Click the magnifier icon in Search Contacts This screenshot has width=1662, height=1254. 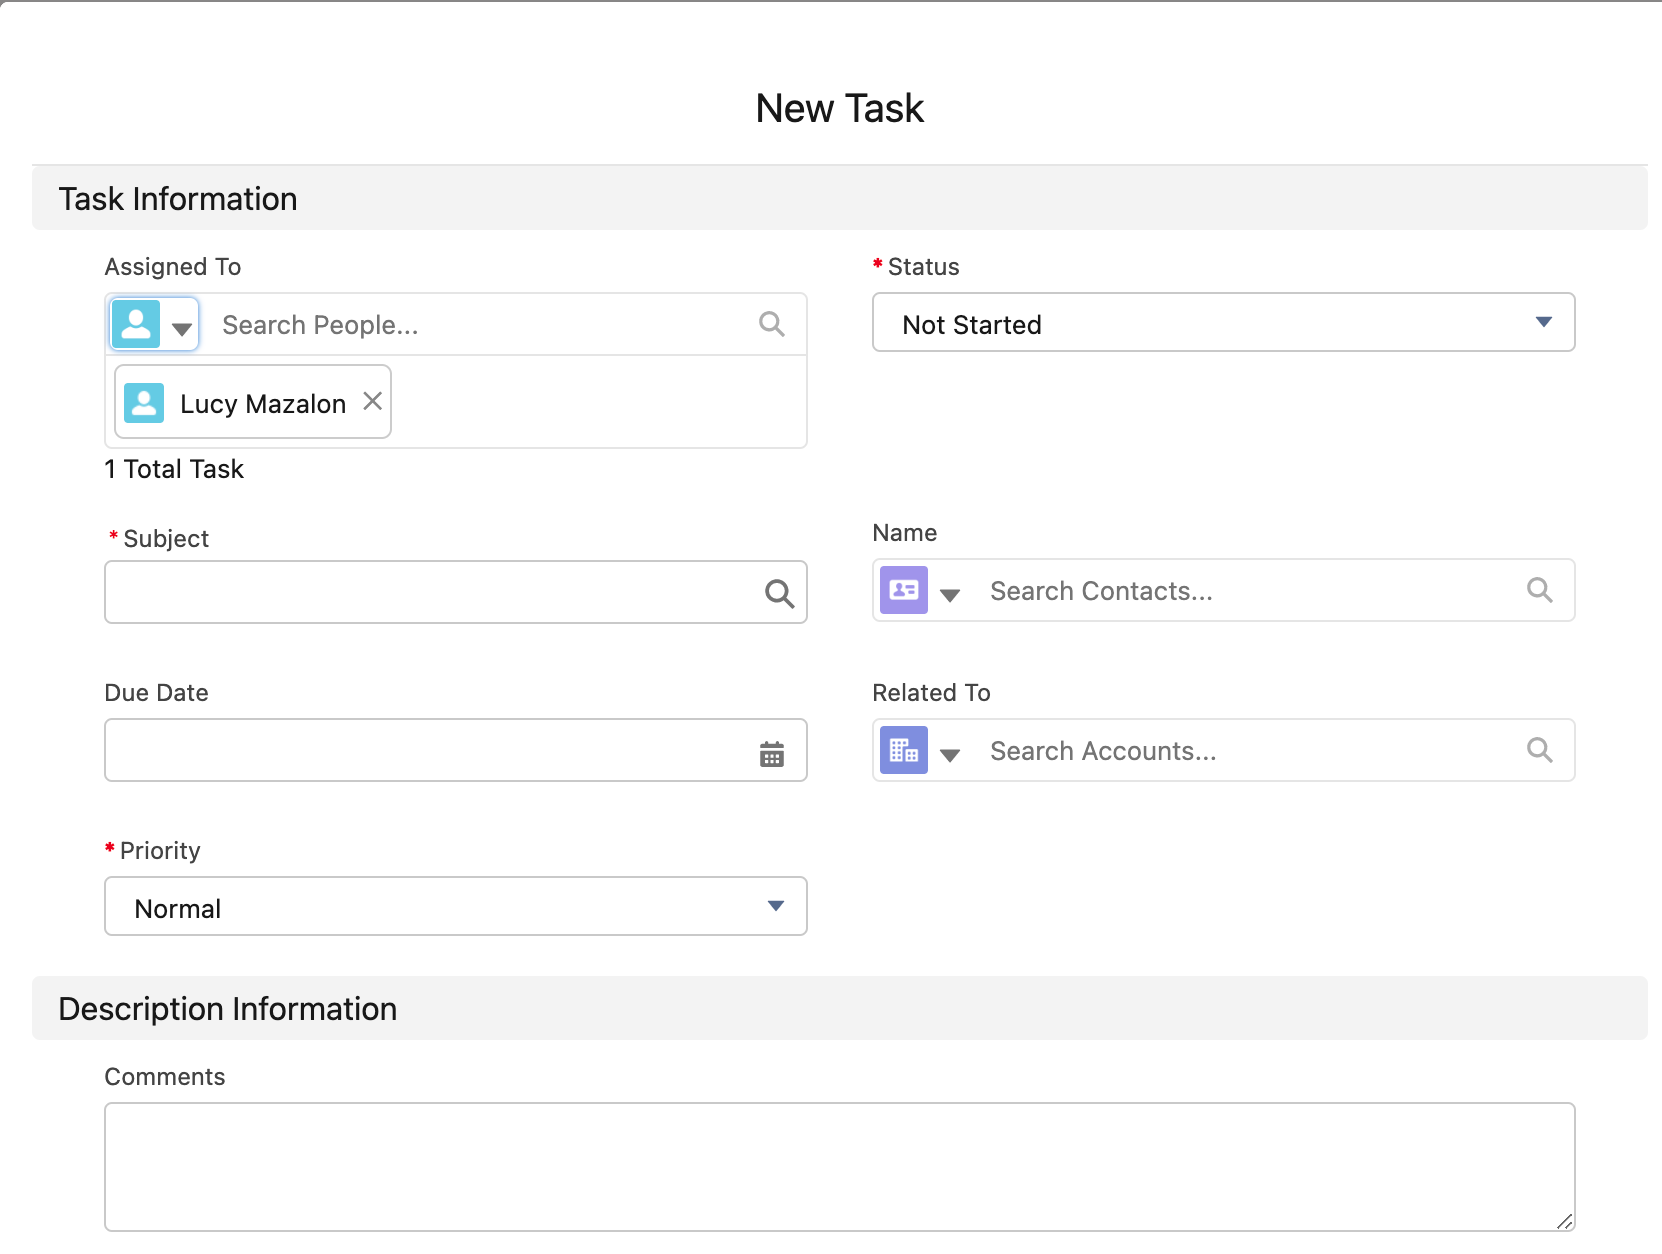click(x=1540, y=590)
